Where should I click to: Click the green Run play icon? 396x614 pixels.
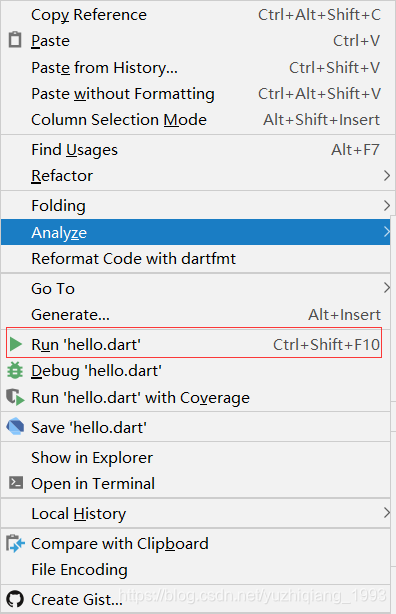click(x=16, y=344)
